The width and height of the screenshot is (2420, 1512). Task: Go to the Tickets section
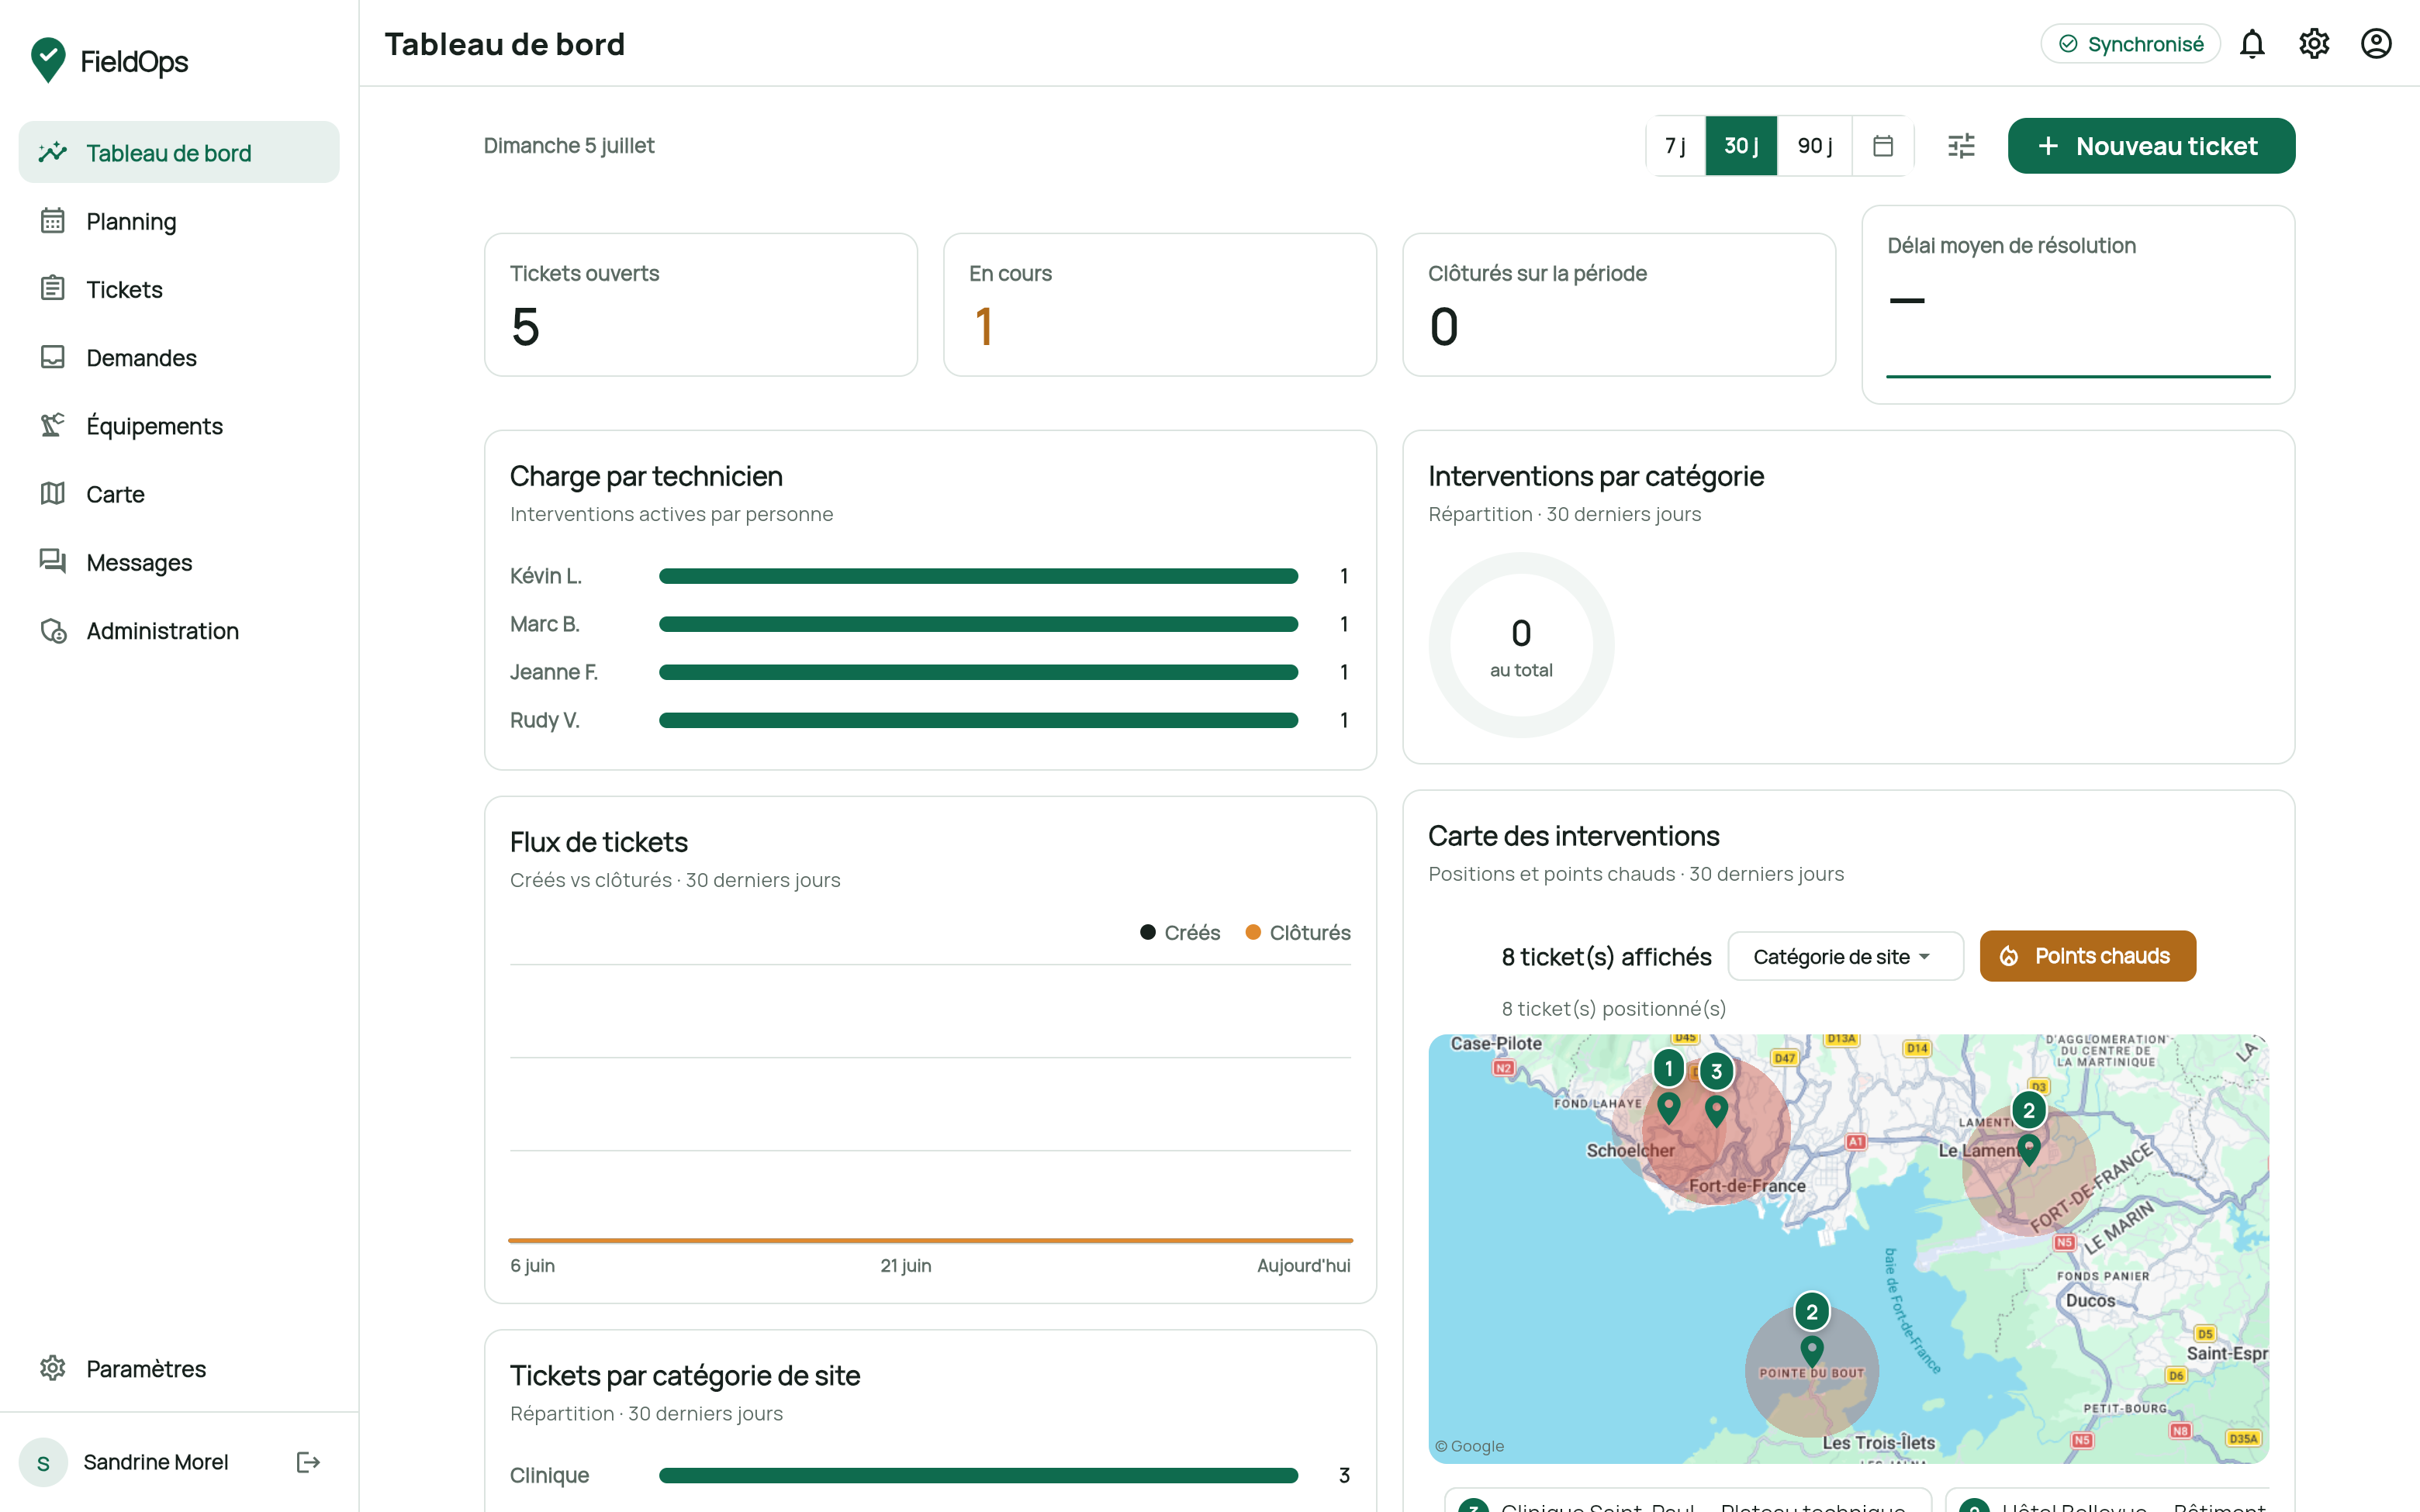pos(179,289)
